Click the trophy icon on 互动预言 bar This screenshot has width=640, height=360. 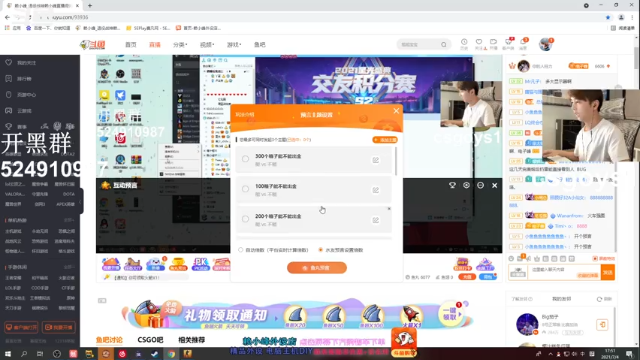pyautogui.click(x=452, y=185)
